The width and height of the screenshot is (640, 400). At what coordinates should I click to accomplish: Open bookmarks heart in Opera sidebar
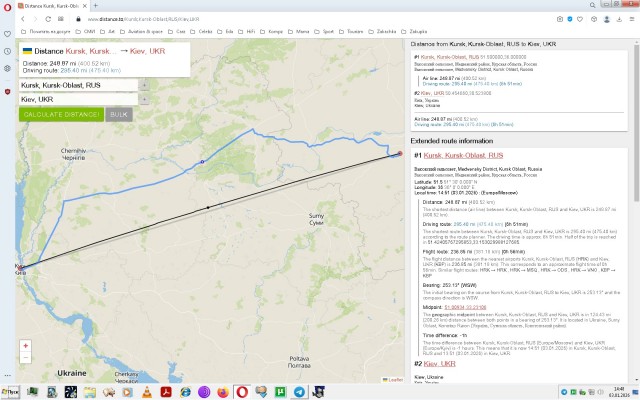7,34
